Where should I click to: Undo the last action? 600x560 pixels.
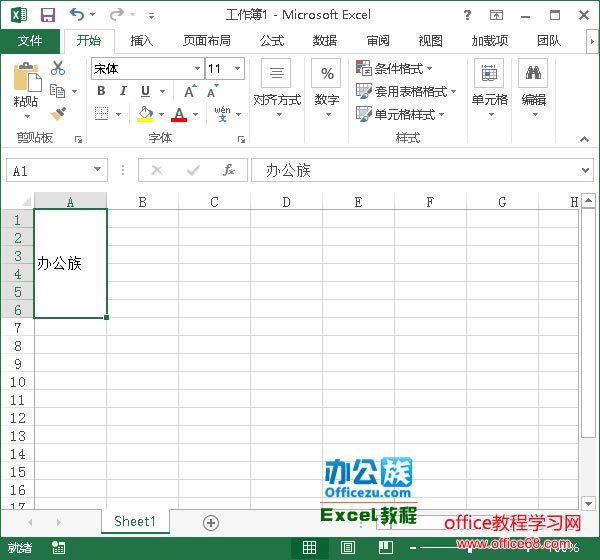coord(77,15)
